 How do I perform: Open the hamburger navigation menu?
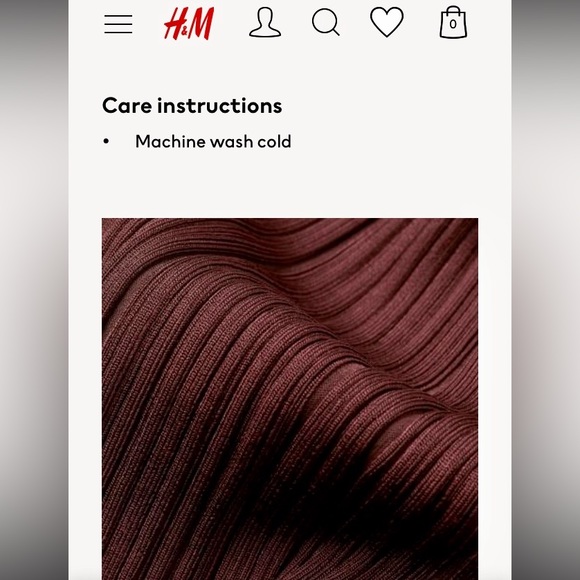pos(118,24)
